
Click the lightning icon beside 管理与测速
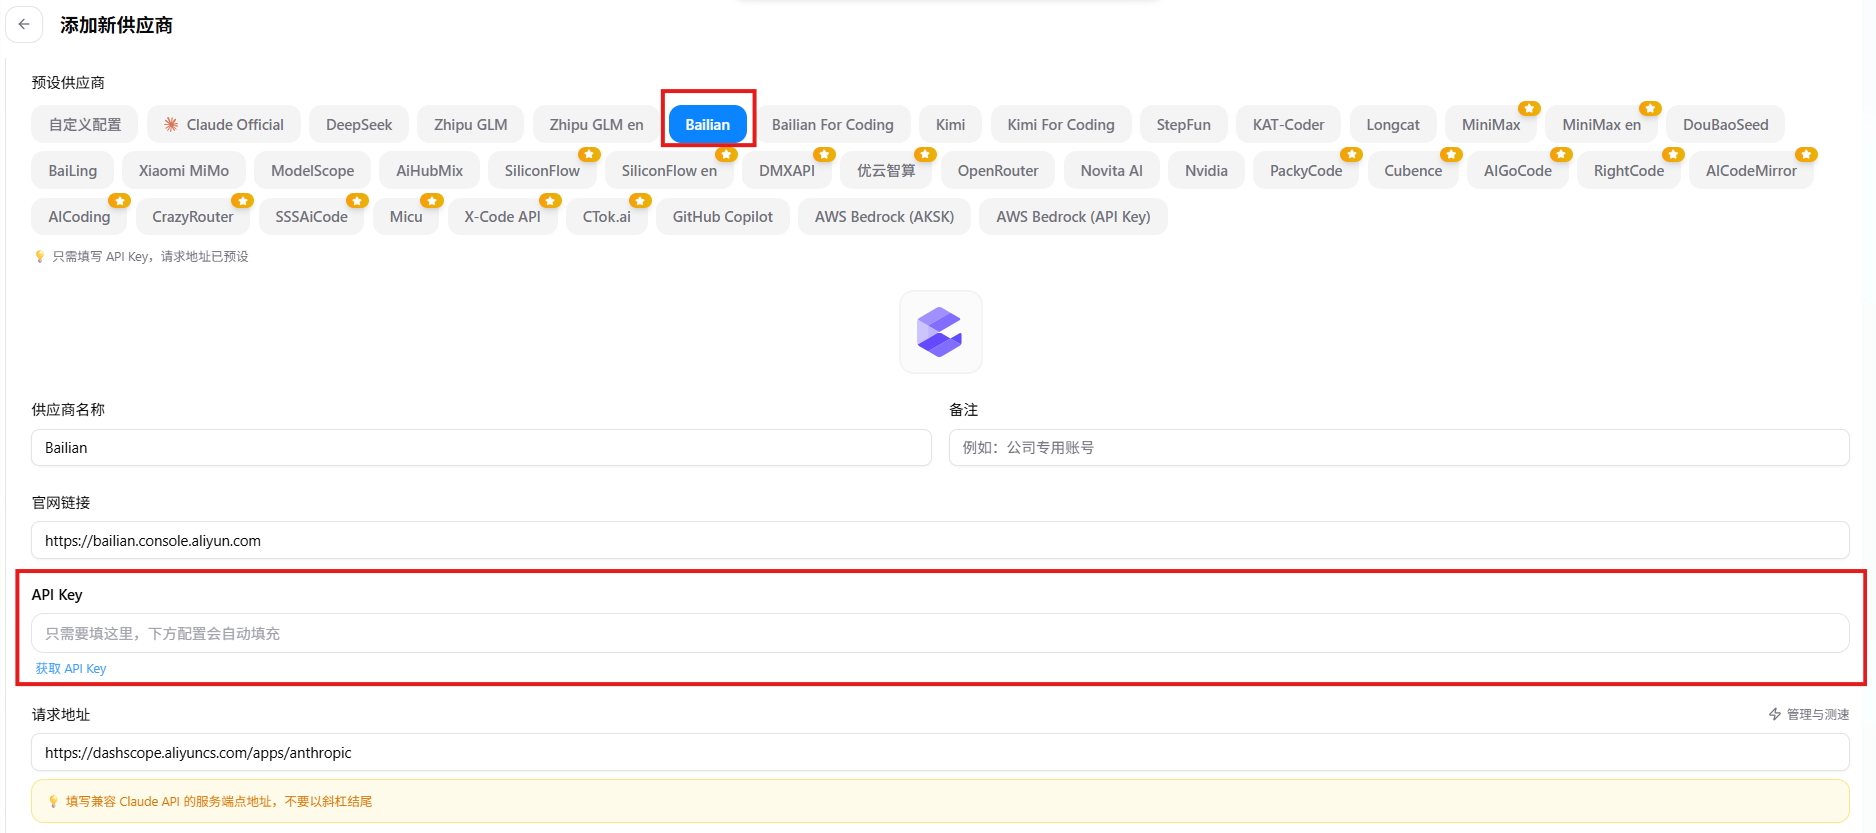tap(1775, 714)
